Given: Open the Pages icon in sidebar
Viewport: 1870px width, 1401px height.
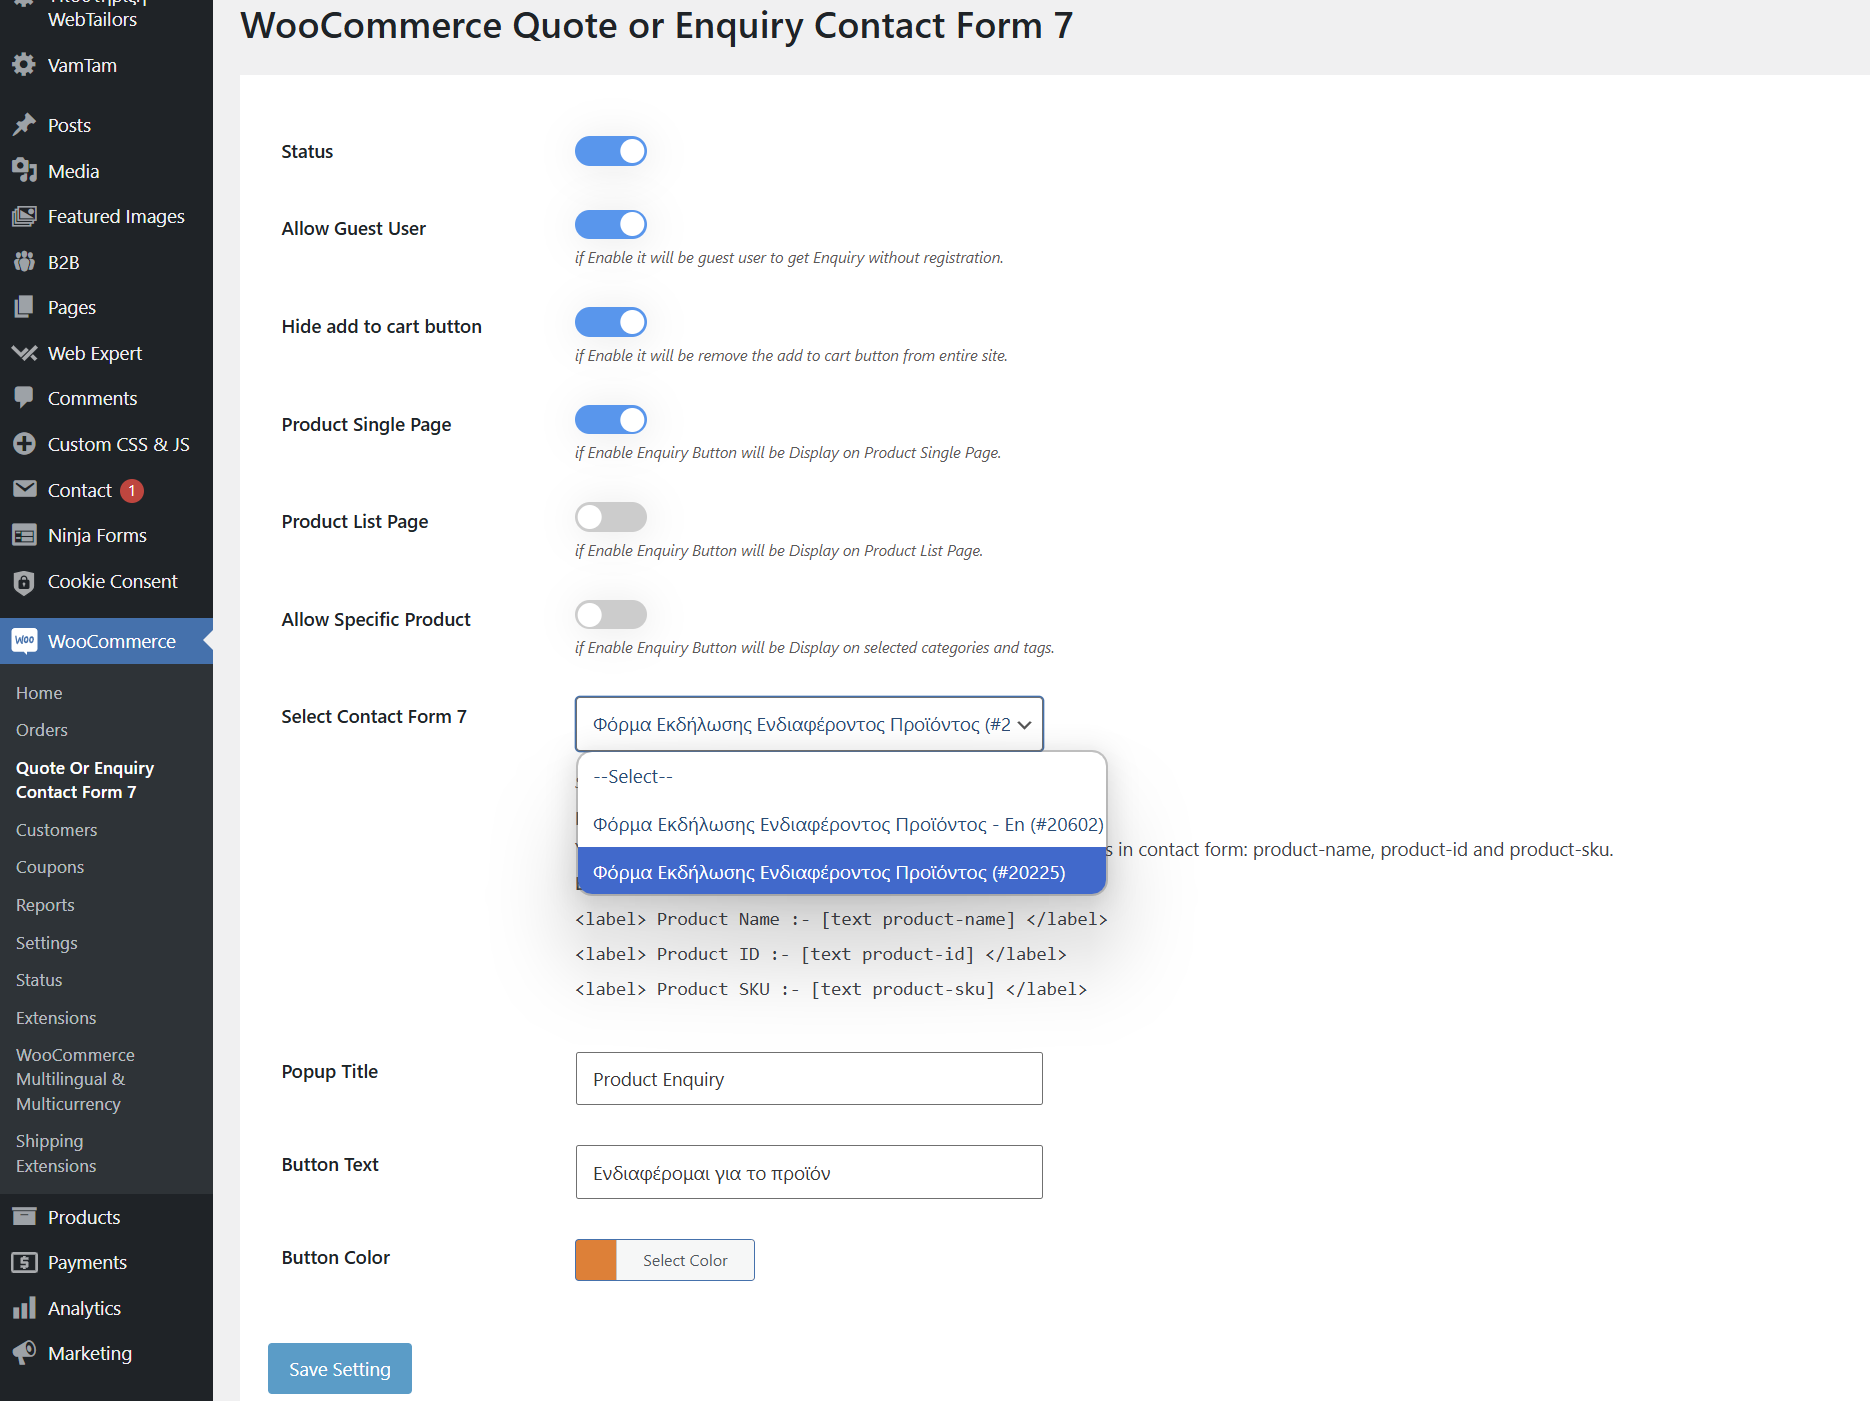Looking at the screenshot, I should 24,307.
